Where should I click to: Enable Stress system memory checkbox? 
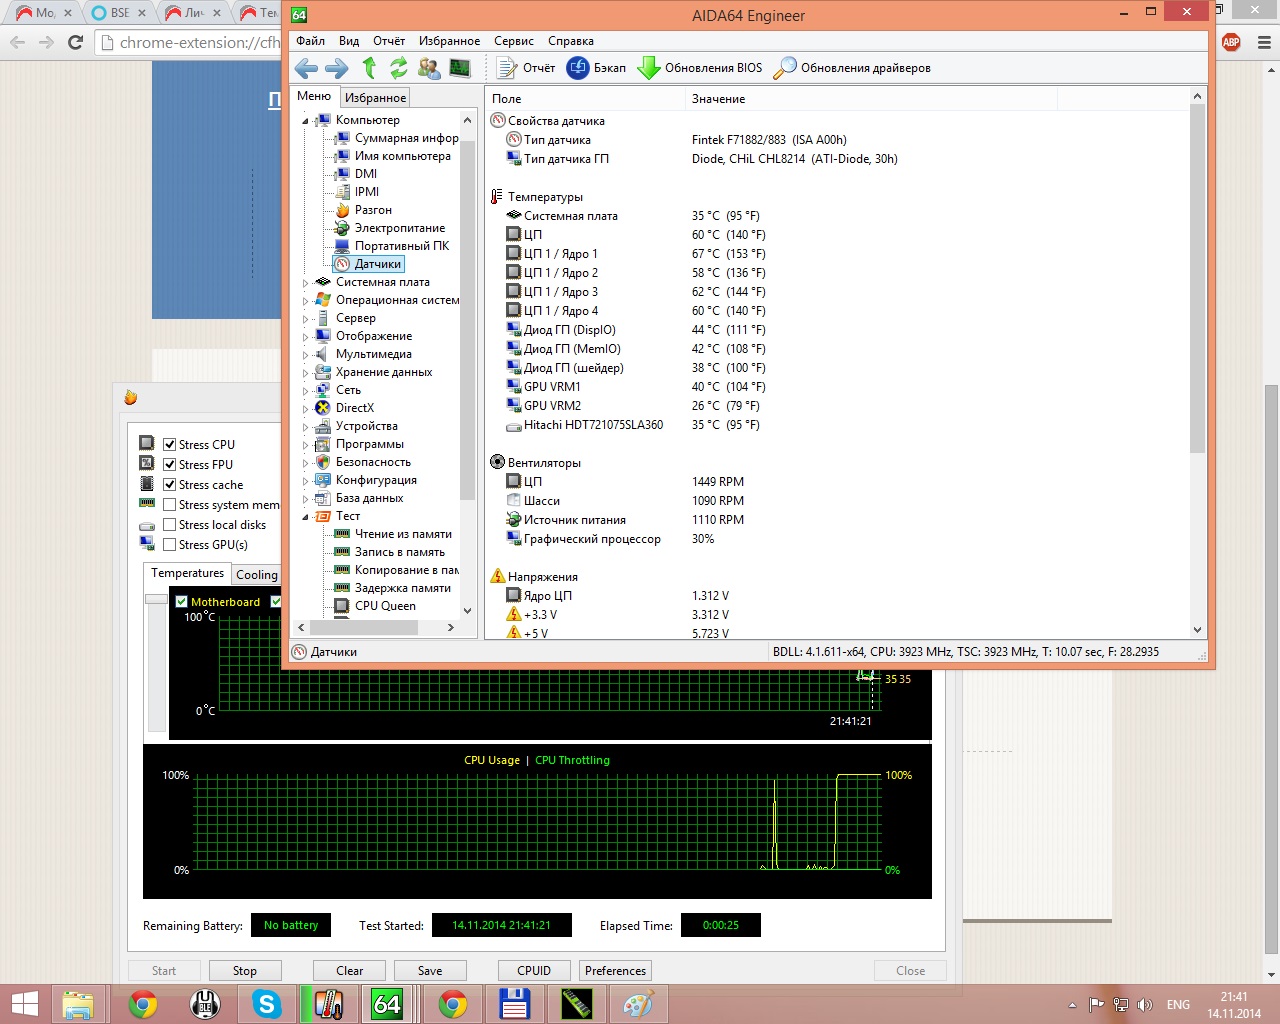click(x=170, y=505)
